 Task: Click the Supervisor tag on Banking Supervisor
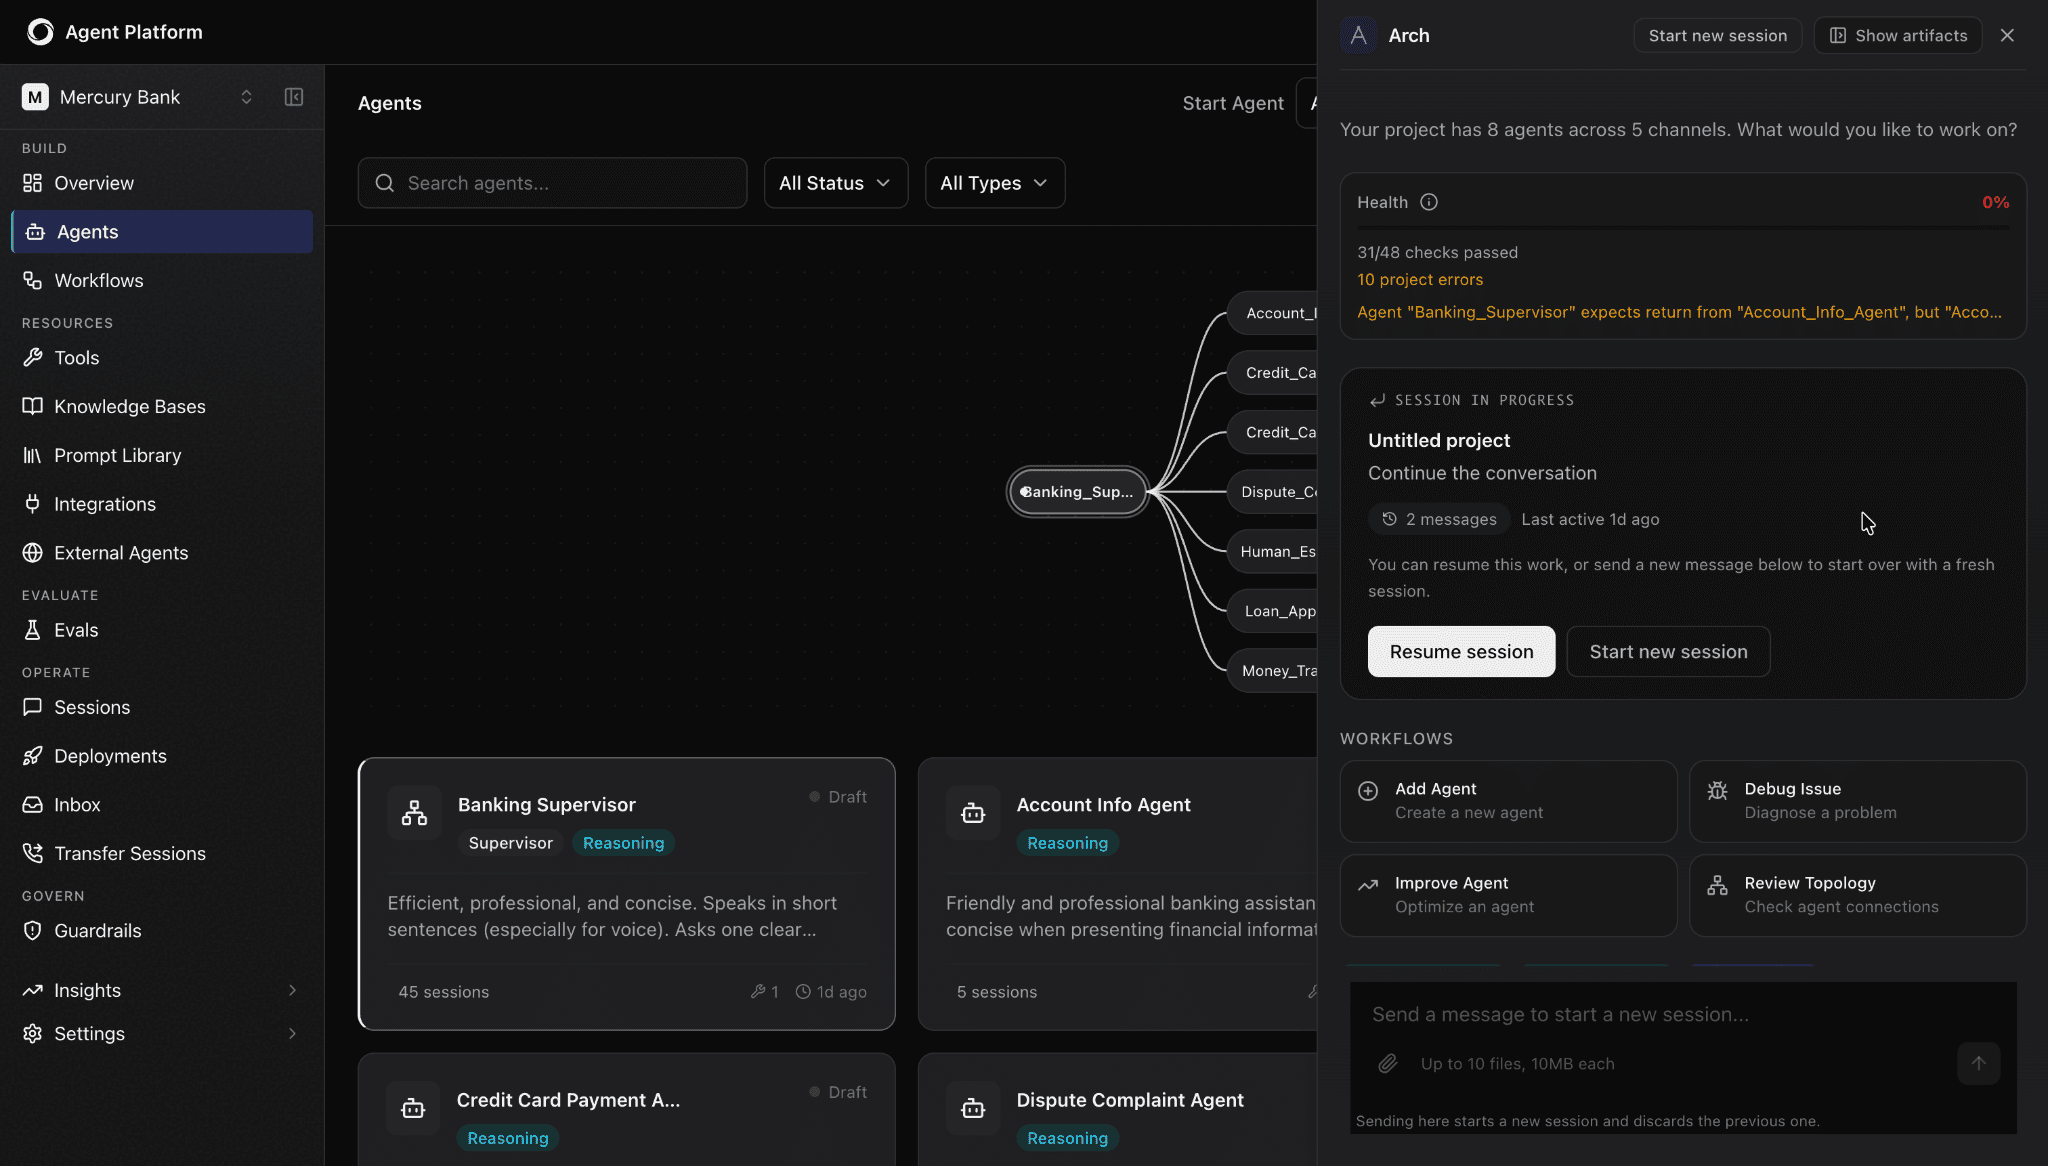[511, 843]
